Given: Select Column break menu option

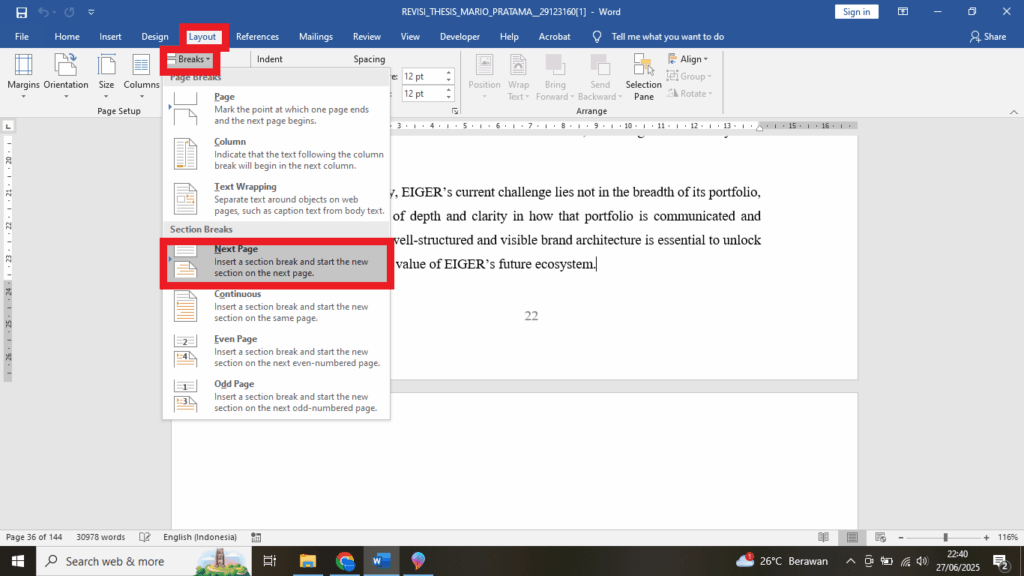Looking at the screenshot, I should point(277,153).
